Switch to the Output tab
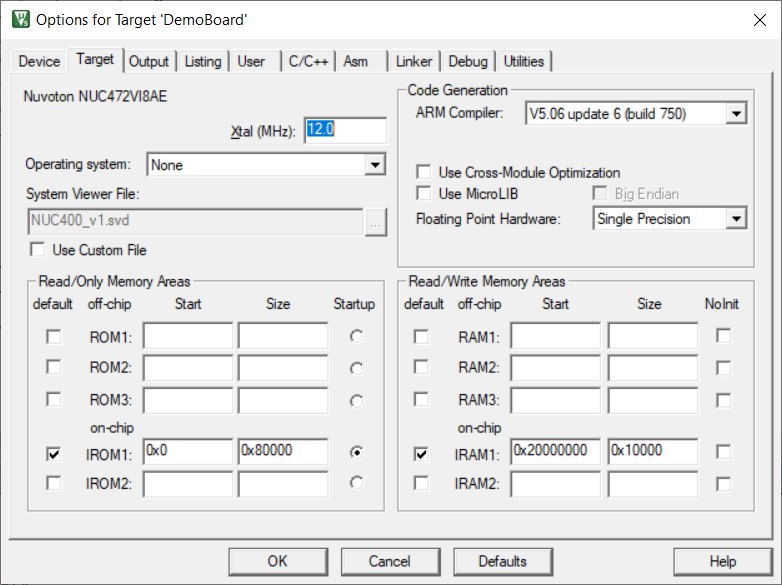The width and height of the screenshot is (782, 585). [149, 61]
